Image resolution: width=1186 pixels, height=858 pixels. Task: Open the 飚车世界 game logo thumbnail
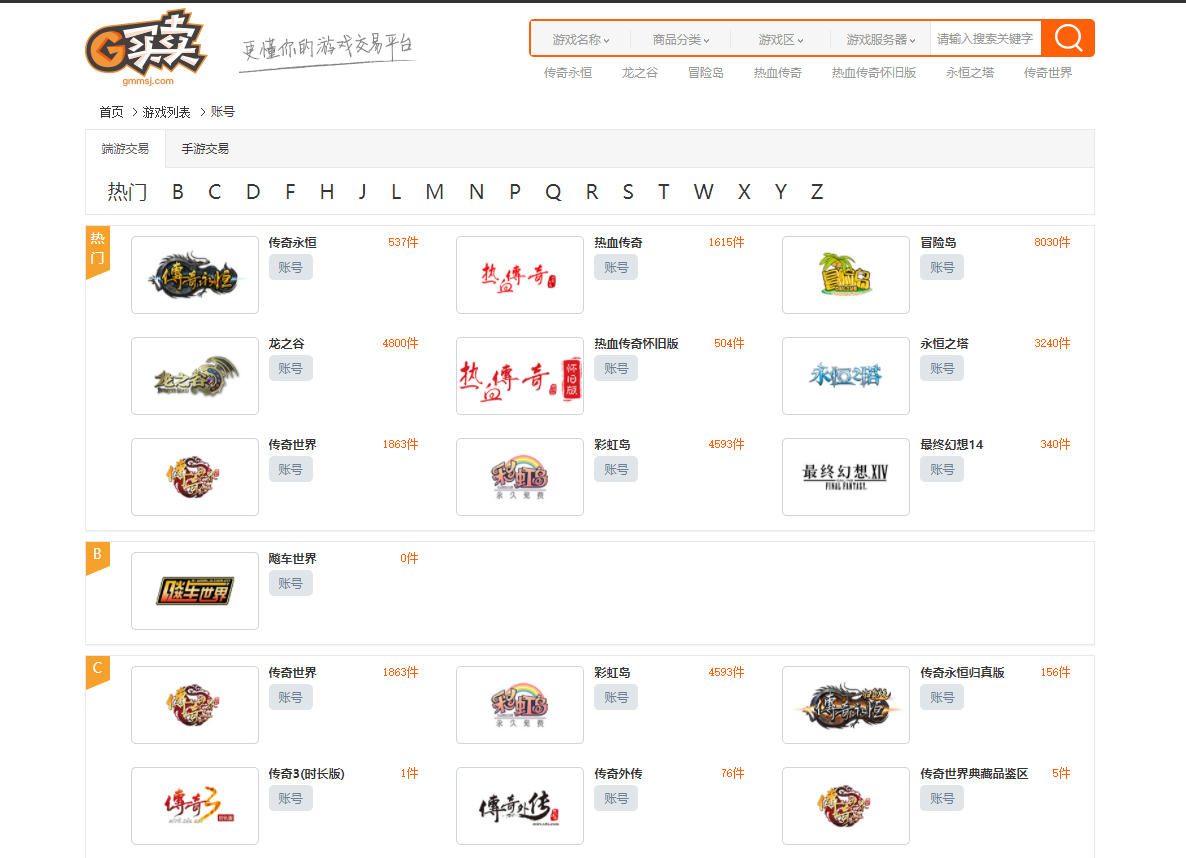point(195,591)
